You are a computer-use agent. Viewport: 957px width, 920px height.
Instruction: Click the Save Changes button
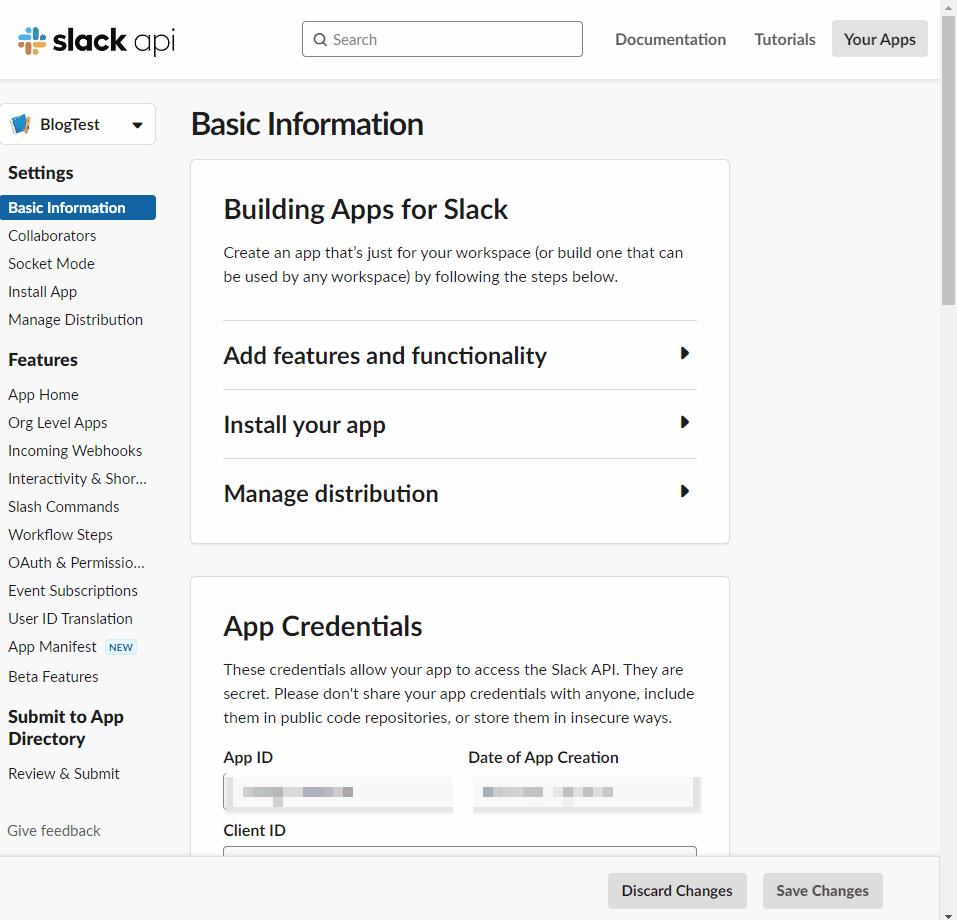[822, 891]
